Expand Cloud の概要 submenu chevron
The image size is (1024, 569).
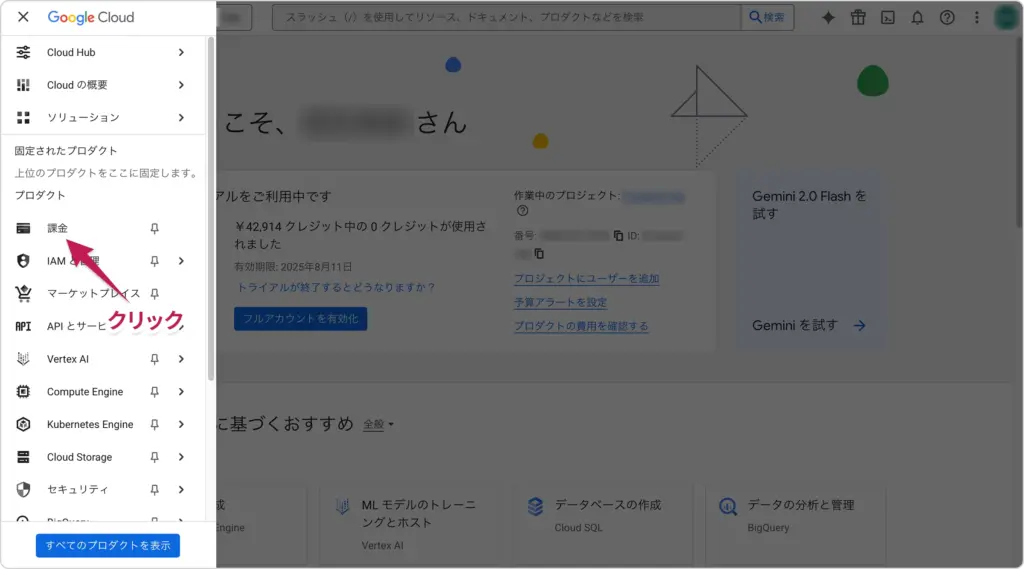(x=181, y=85)
